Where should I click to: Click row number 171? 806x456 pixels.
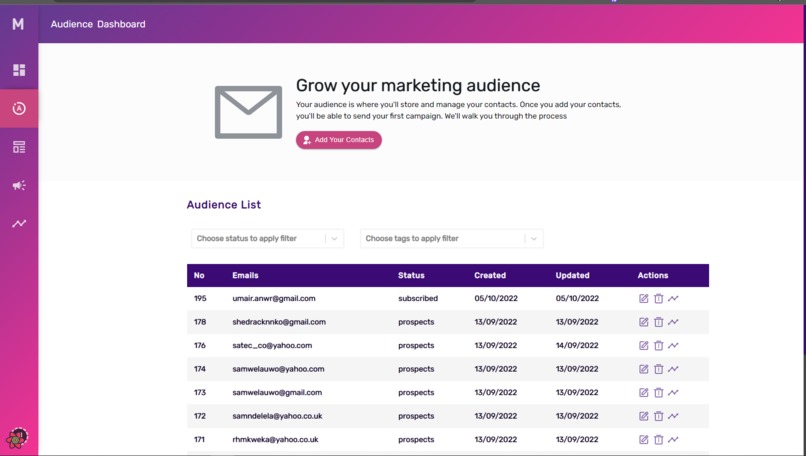point(199,440)
